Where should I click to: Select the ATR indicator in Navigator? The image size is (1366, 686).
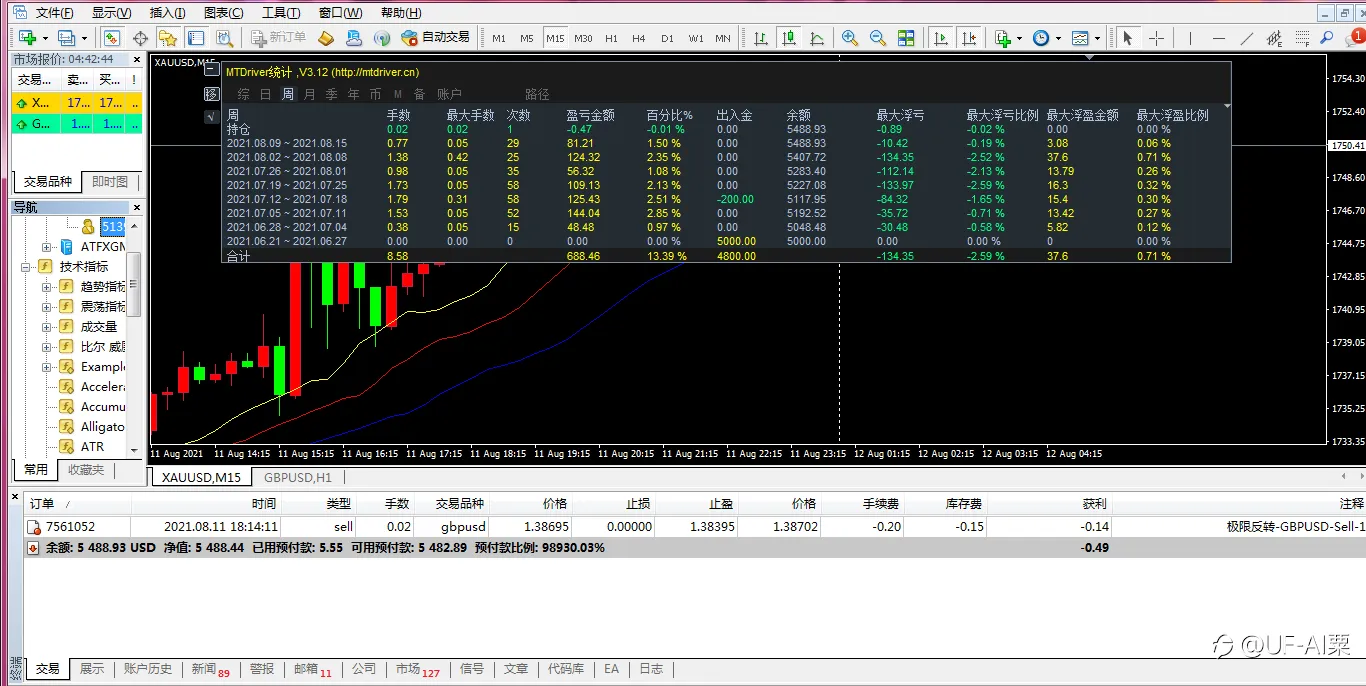(92, 447)
